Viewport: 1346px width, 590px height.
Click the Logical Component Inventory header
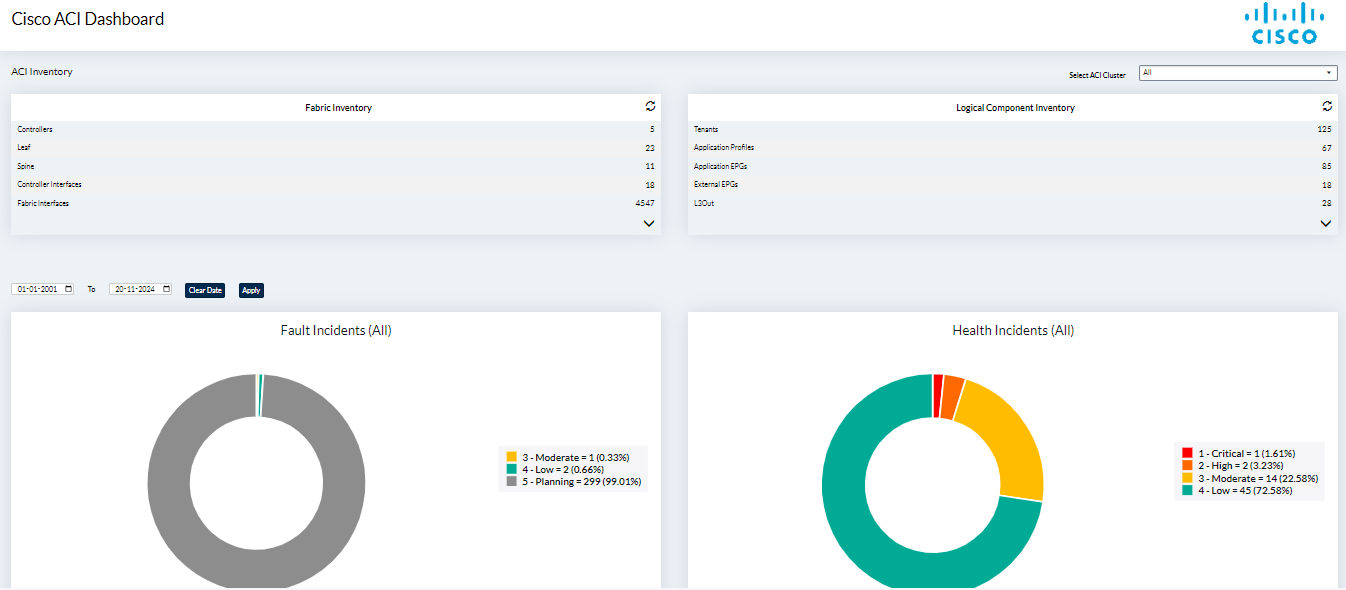1015,108
